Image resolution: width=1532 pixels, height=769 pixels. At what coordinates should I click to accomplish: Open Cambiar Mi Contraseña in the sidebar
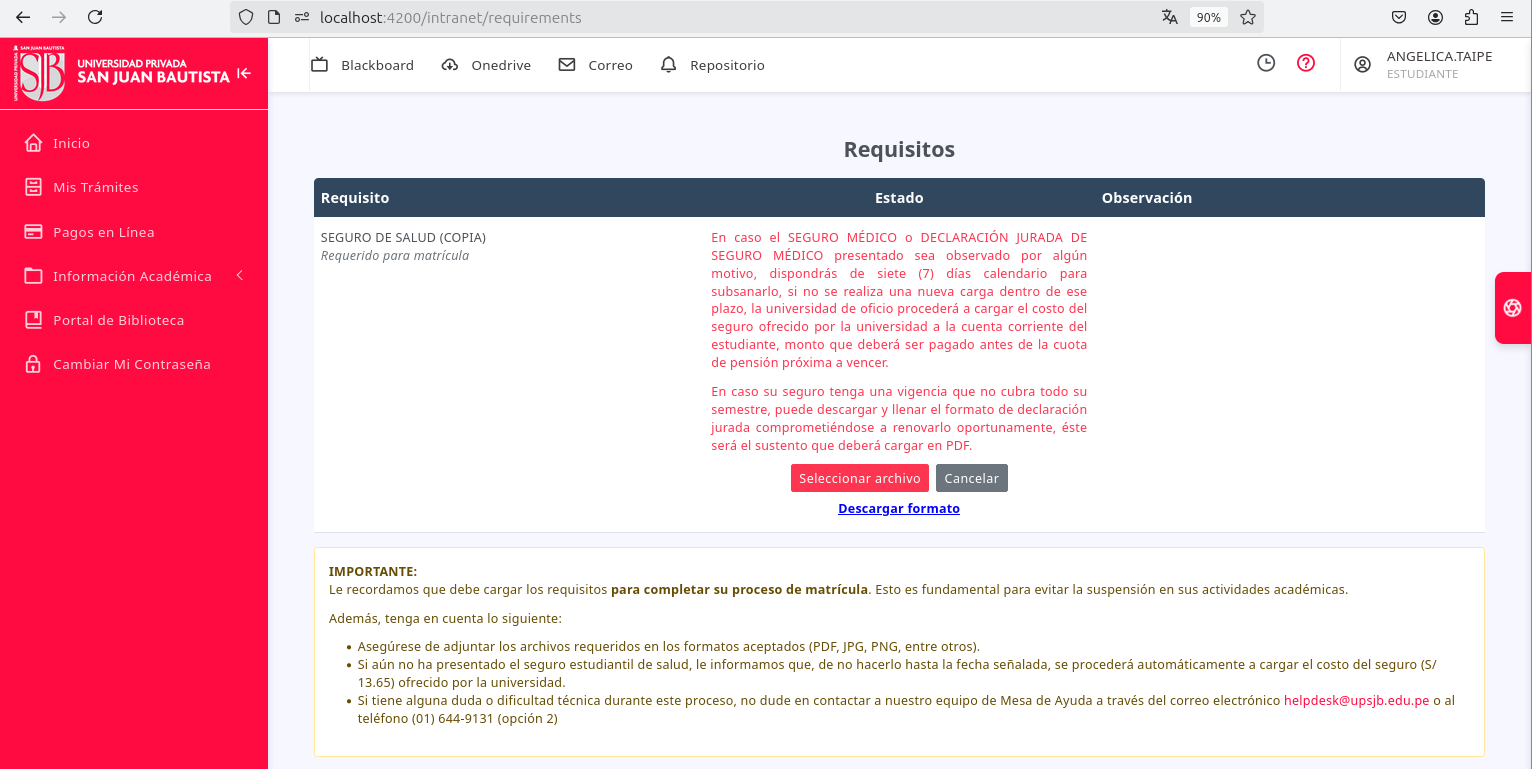pos(134,364)
